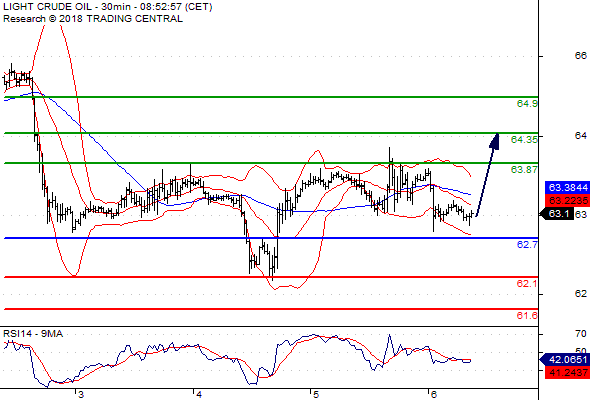Select the blue 63.3844 moving average value tag

567,187
